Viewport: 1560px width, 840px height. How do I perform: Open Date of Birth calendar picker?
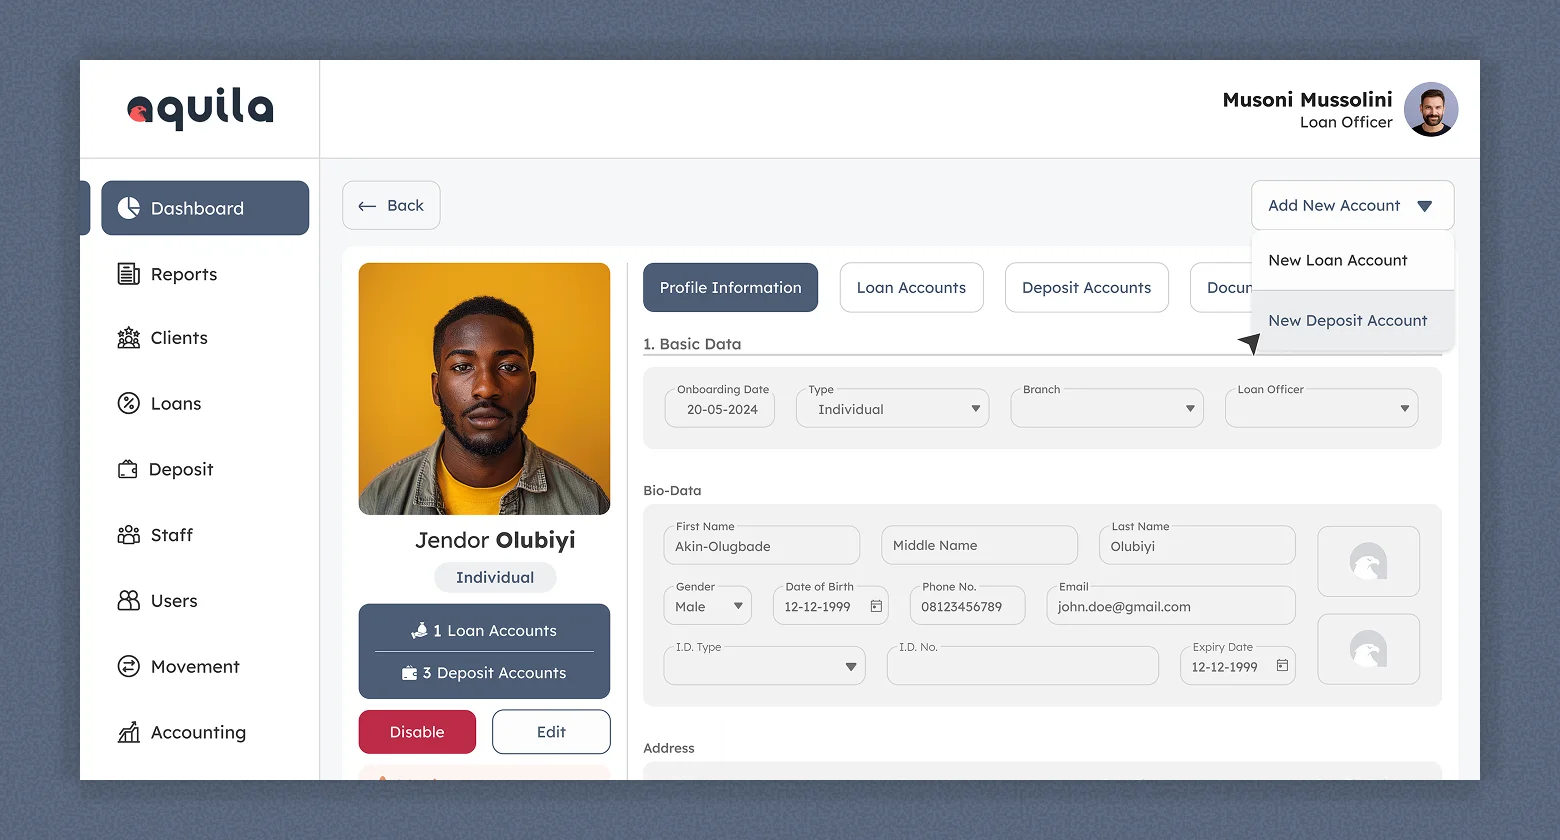click(x=876, y=607)
